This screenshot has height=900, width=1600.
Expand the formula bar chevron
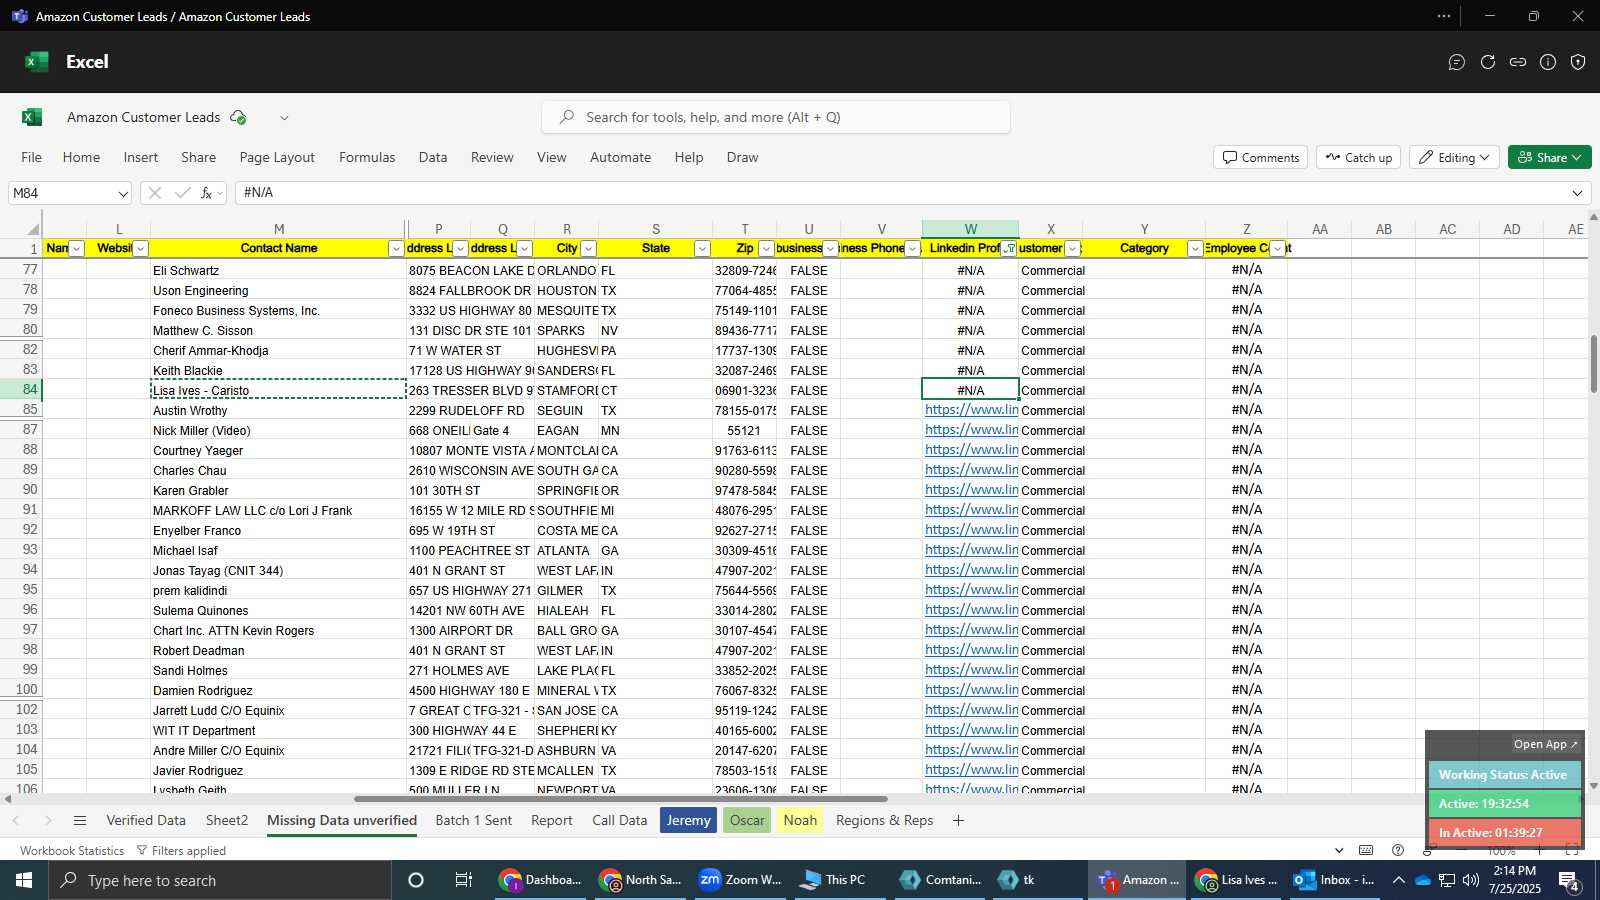[1578, 193]
